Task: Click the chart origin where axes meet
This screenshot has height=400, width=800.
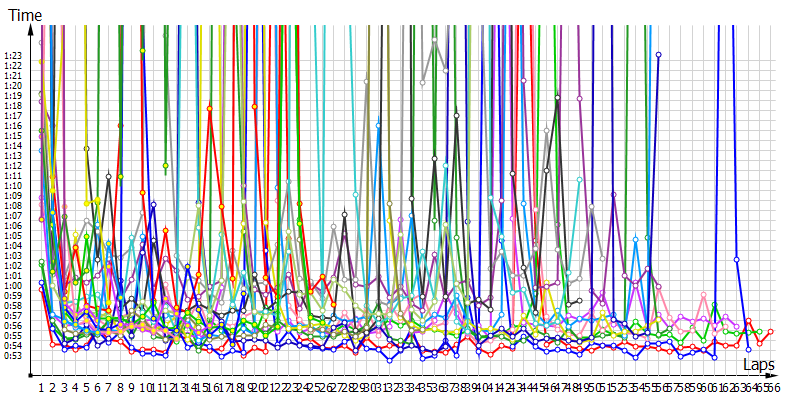Action: click(x=40, y=376)
